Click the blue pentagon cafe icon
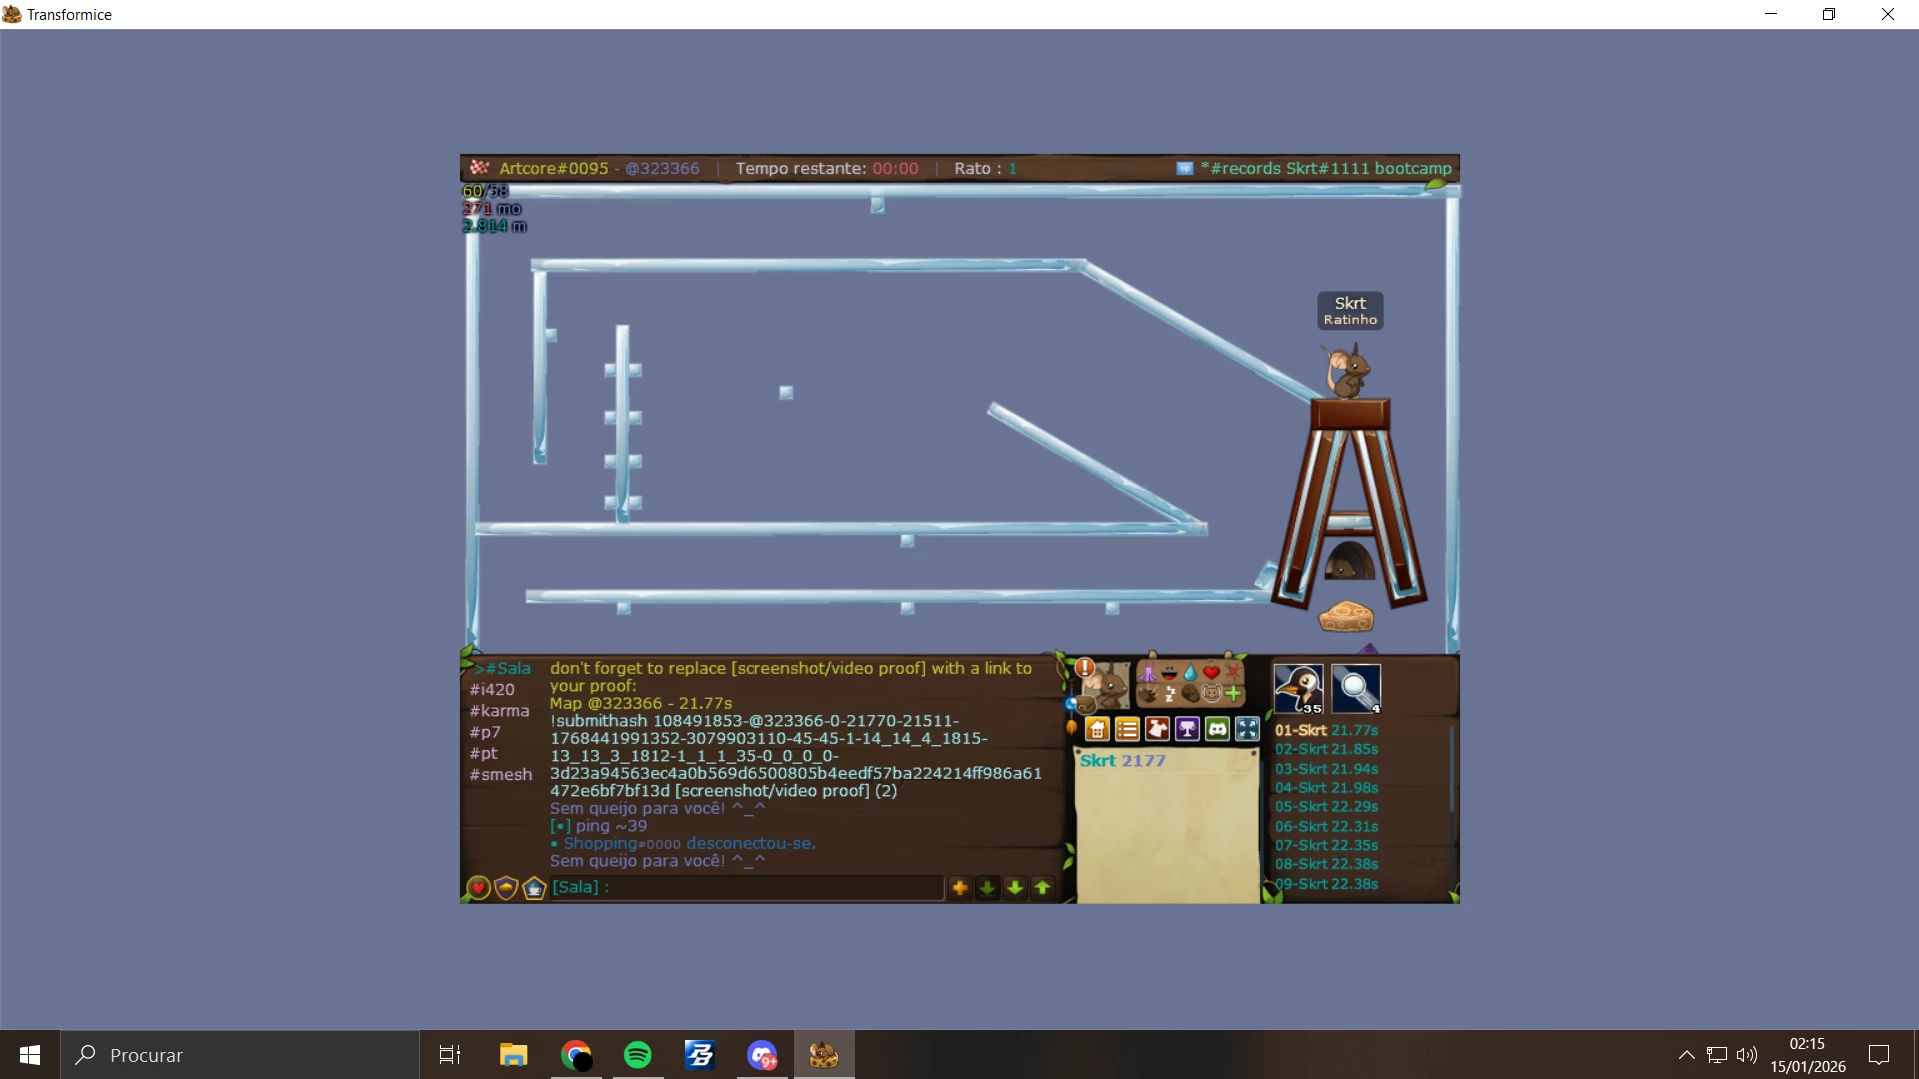This screenshot has width=1919, height=1079. pos(534,887)
